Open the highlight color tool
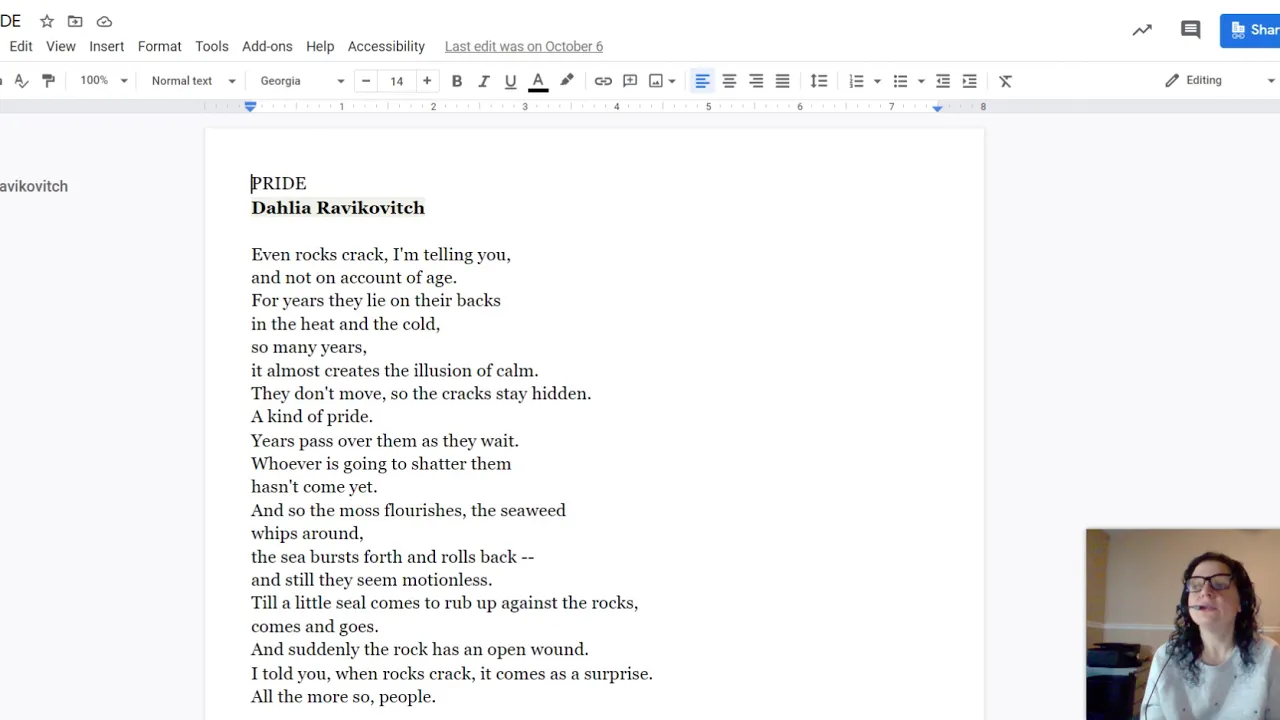 coord(567,81)
